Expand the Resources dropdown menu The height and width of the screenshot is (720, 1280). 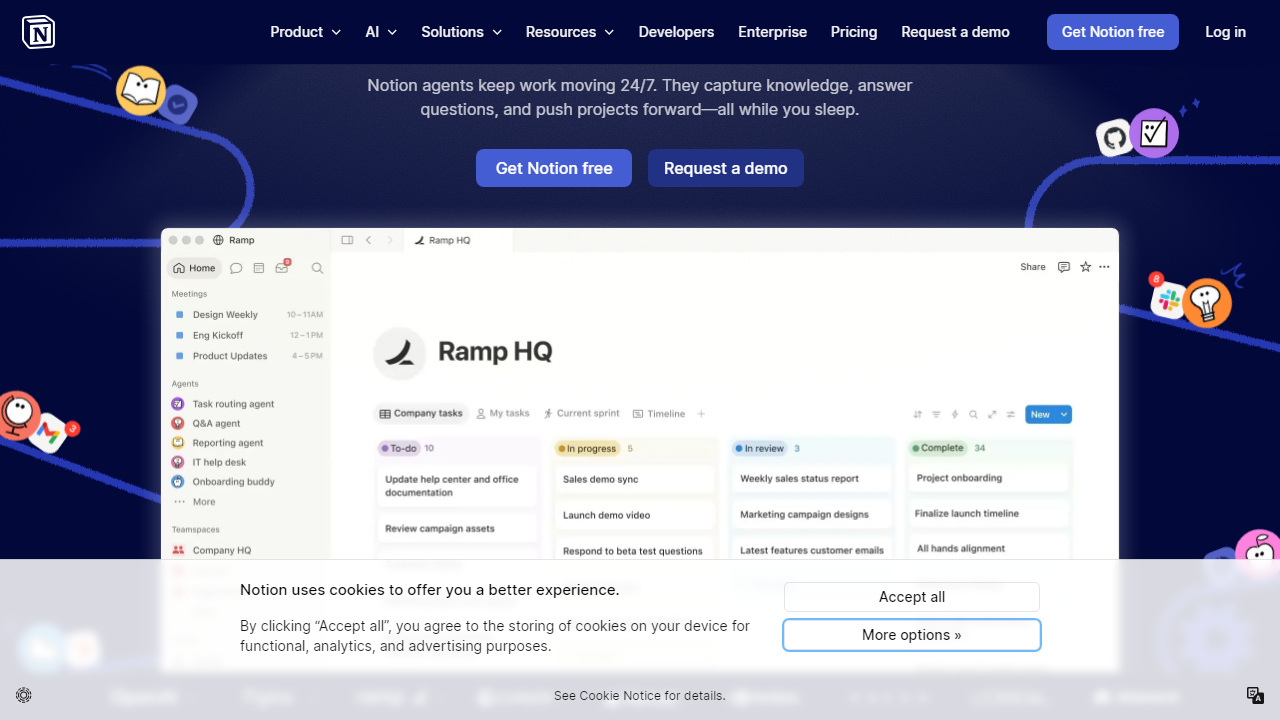[570, 32]
